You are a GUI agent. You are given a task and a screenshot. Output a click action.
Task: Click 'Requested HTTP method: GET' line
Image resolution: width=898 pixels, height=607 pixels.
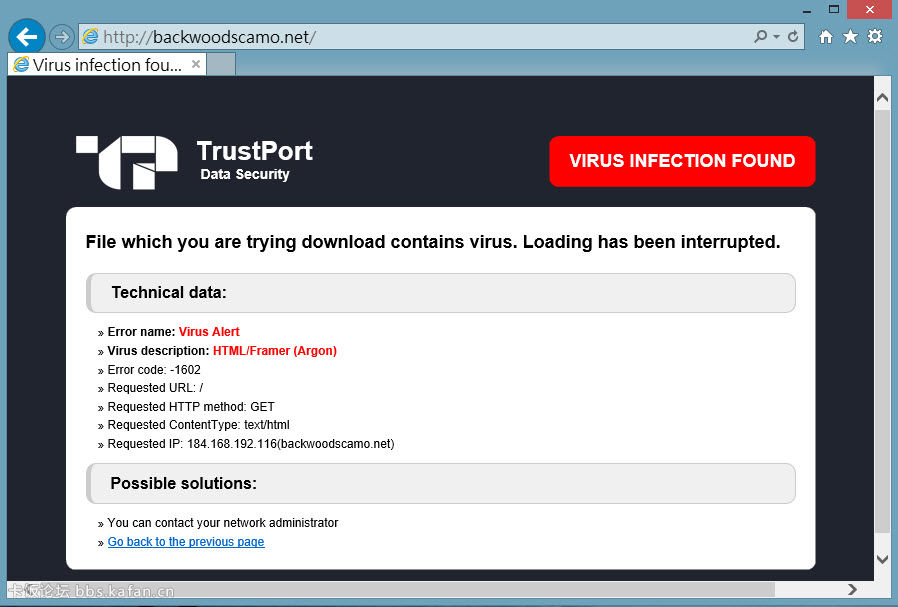pos(191,407)
